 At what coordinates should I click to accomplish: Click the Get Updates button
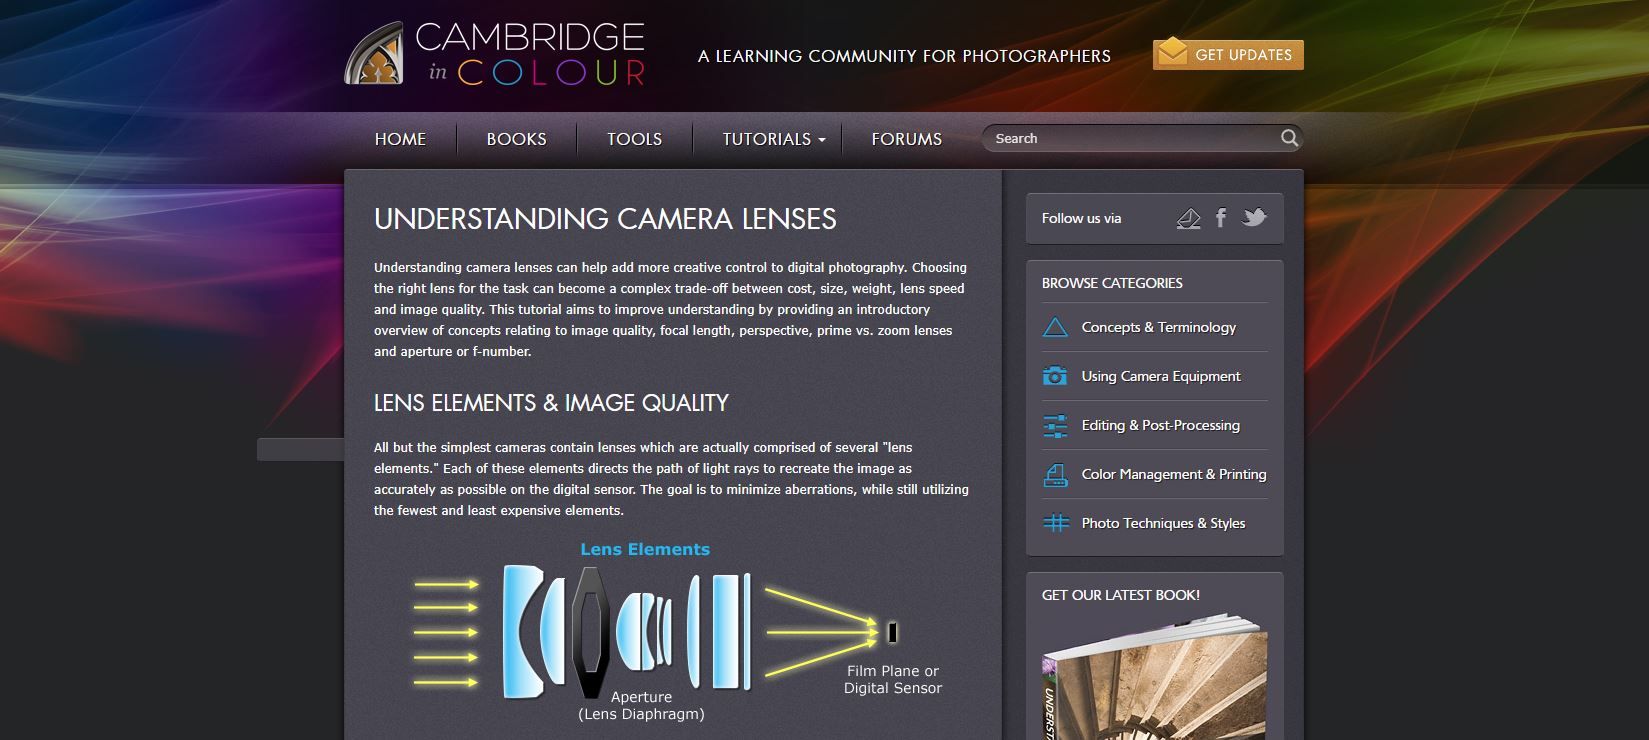pos(1228,54)
